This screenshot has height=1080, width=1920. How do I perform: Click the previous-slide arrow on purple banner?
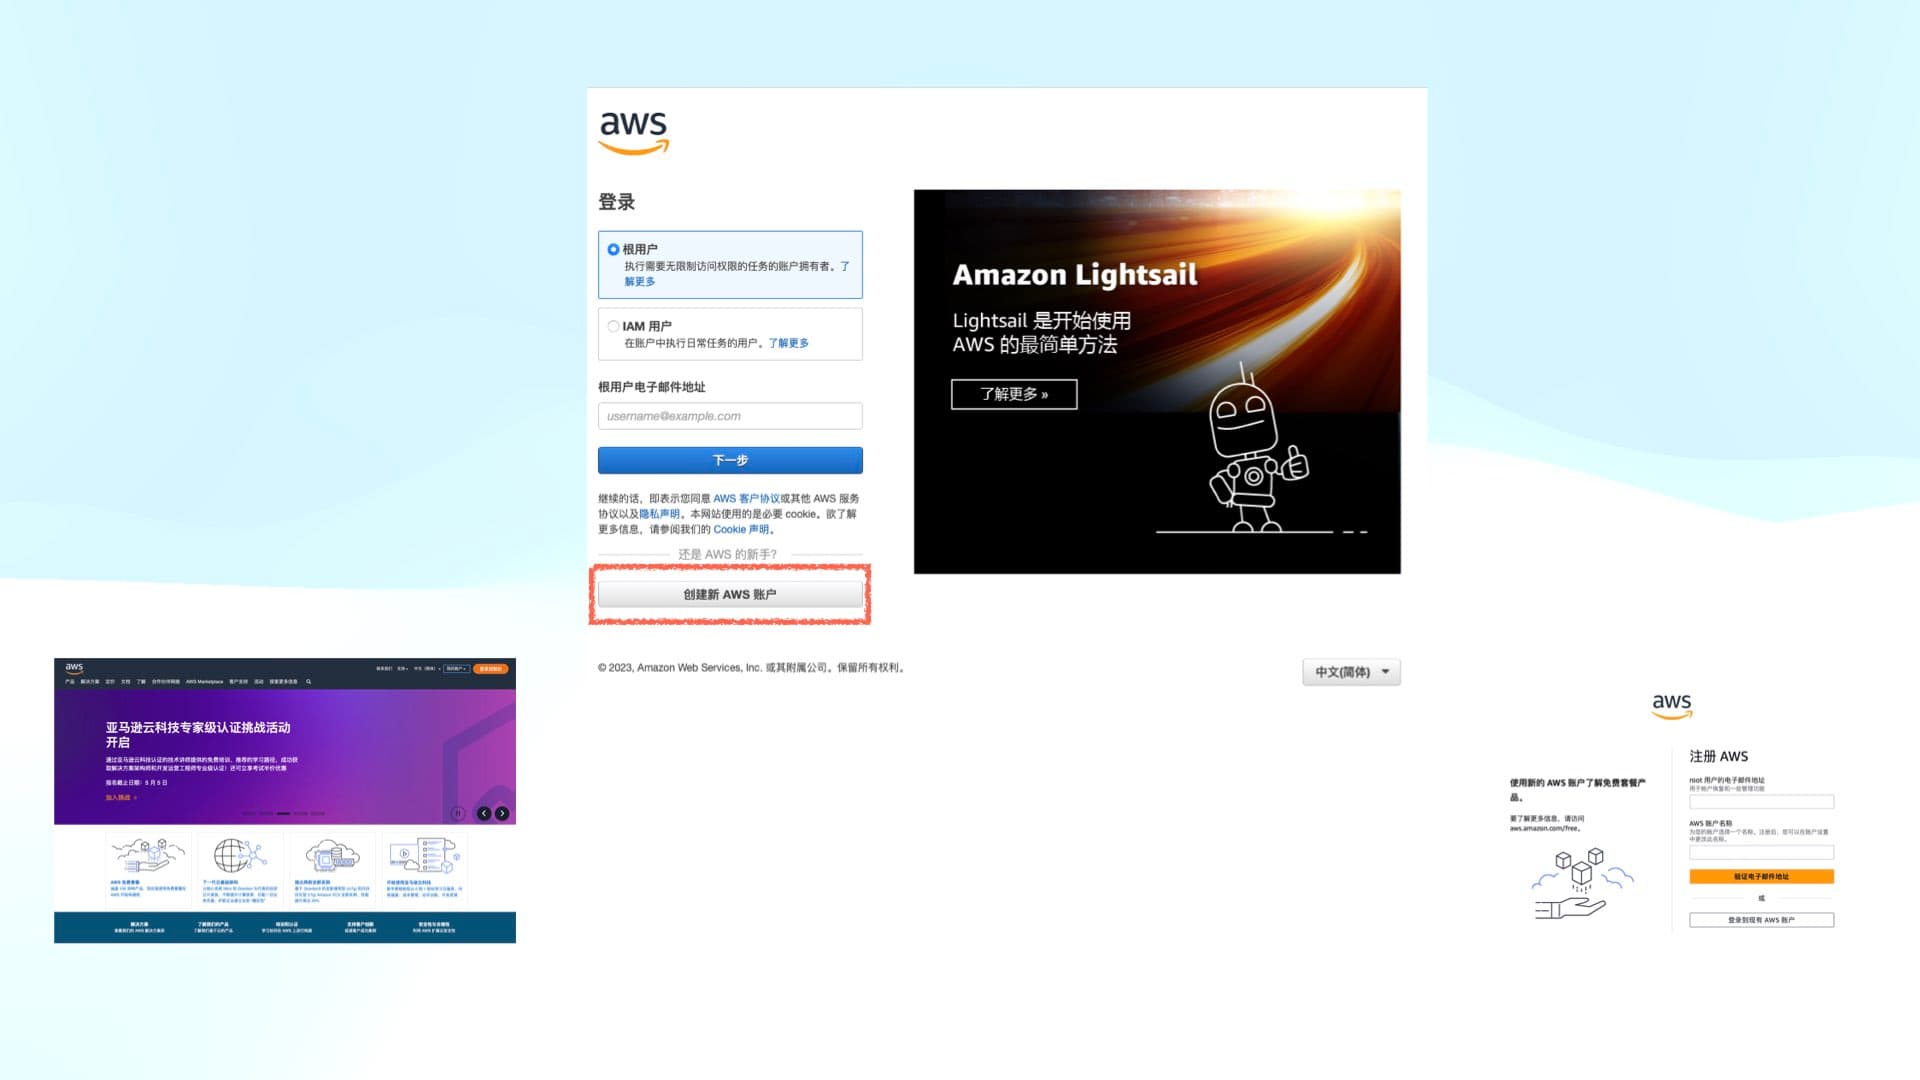(484, 814)
